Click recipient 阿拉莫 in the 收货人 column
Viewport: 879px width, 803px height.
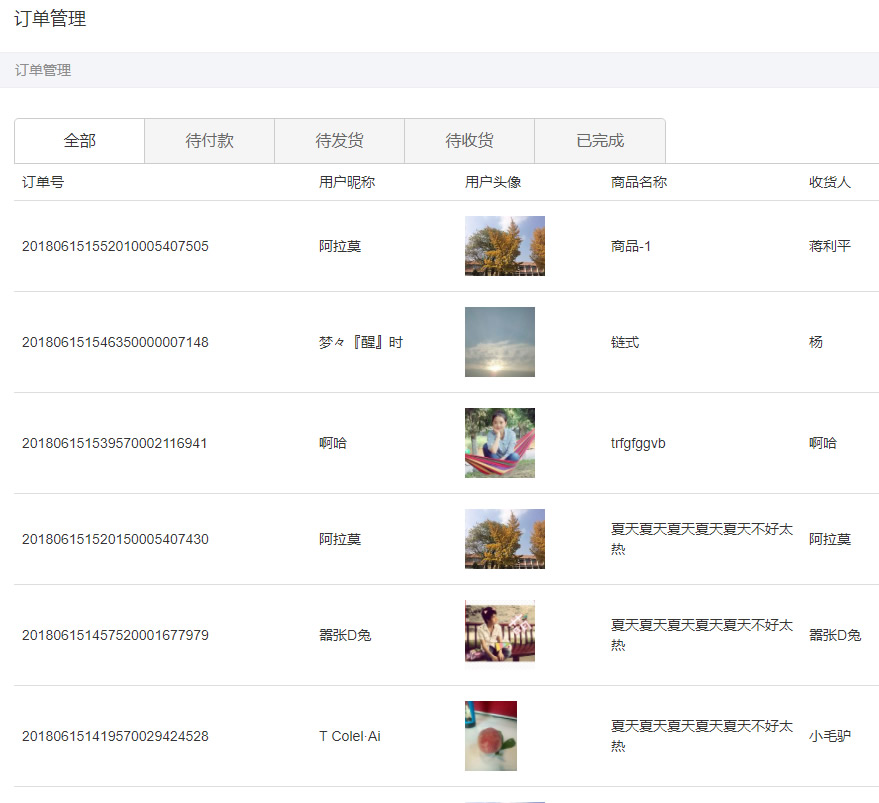click(830, 539)
